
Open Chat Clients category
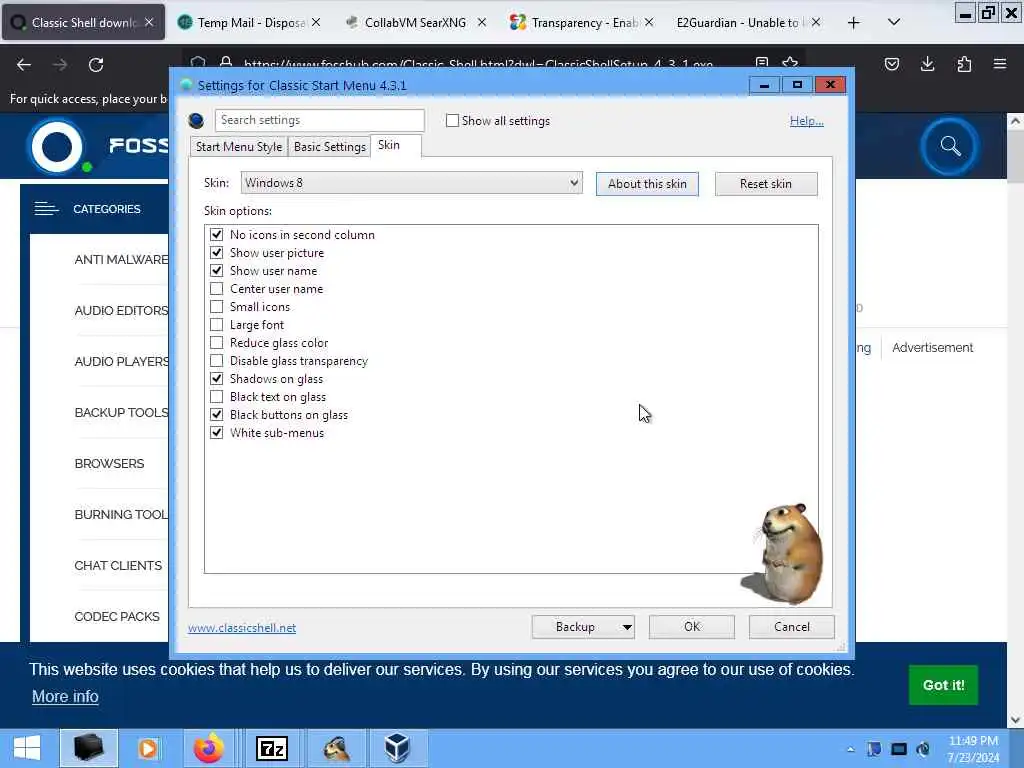118,566
